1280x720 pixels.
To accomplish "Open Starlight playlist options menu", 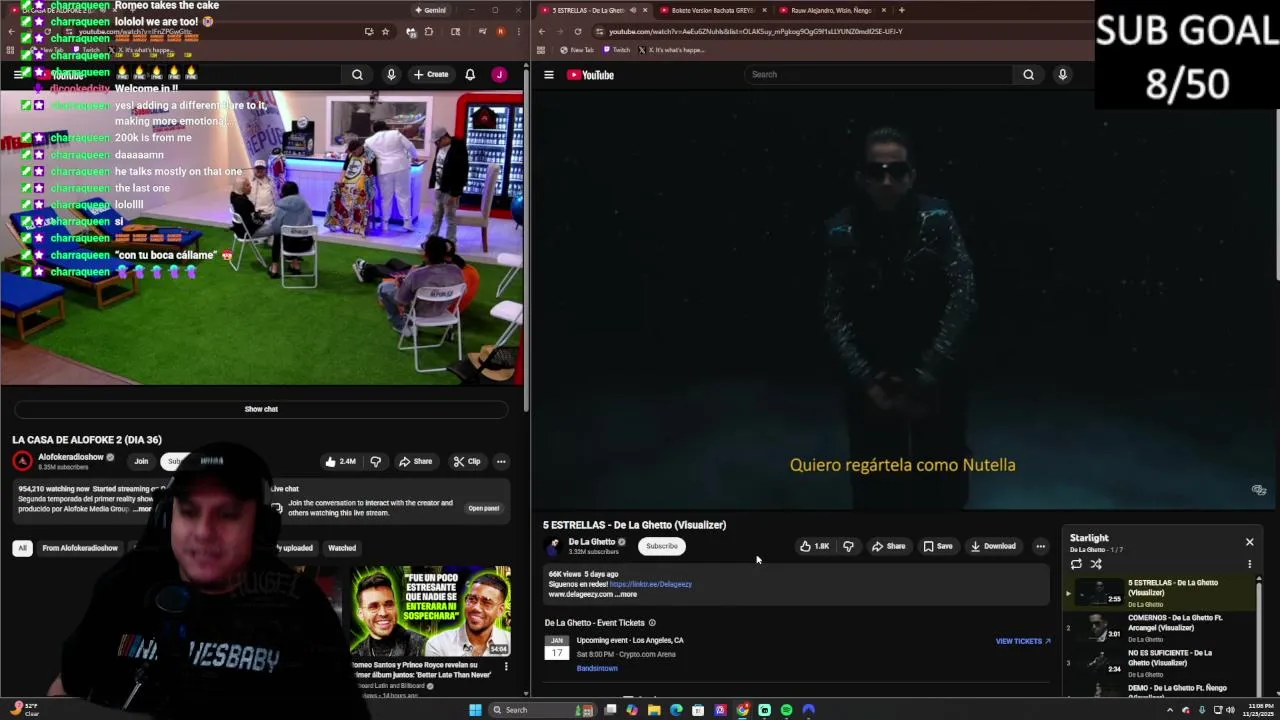I will coord(1249,564).
